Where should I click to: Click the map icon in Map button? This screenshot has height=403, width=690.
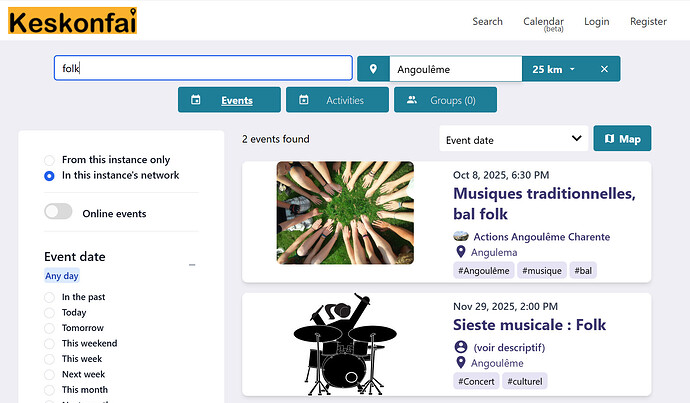tap(609, 139)
